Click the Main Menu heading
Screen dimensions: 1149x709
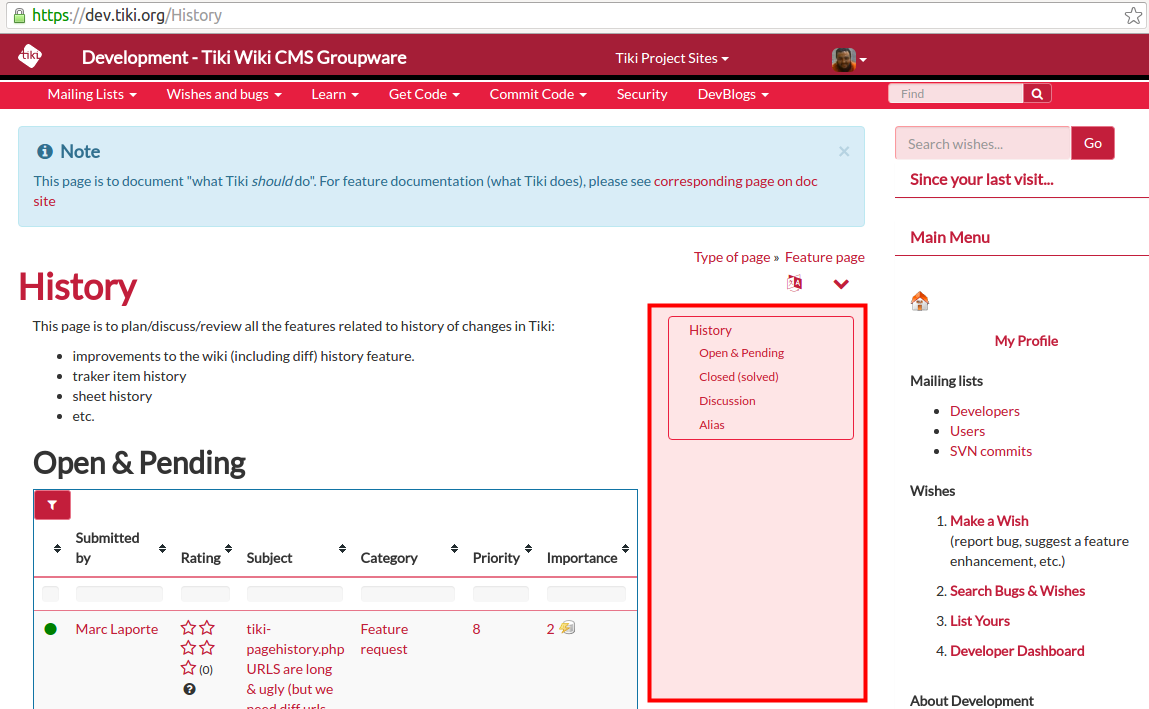point(950,237)
